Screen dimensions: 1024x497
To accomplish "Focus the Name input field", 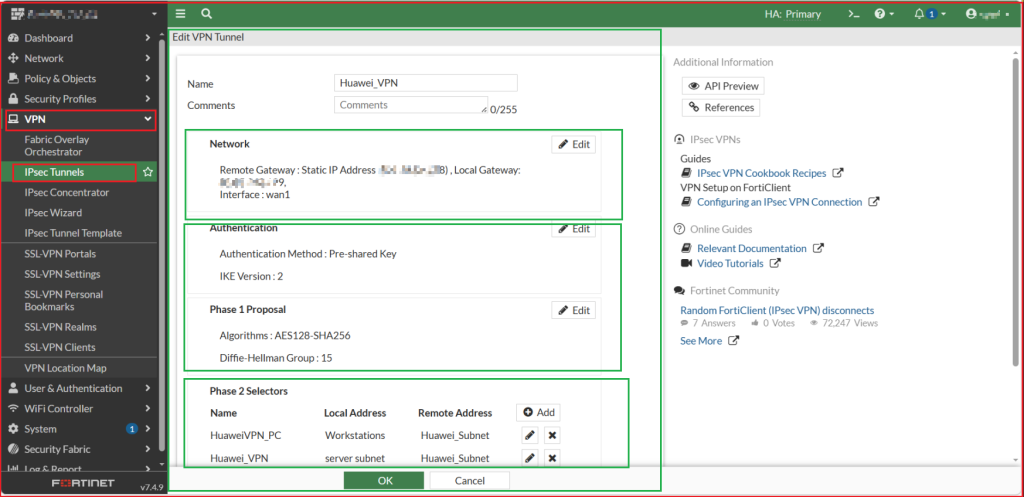I will [x=426, y=83].
